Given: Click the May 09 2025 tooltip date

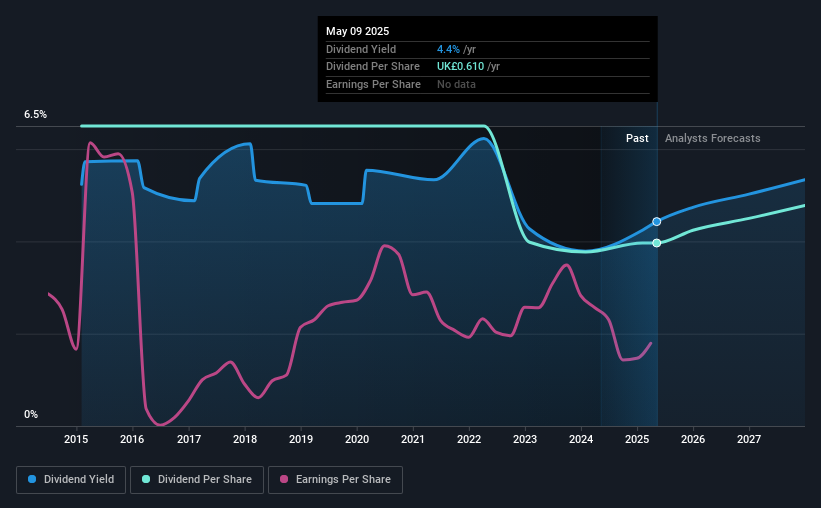Looking at the screenshot, I should pos(358,31).
